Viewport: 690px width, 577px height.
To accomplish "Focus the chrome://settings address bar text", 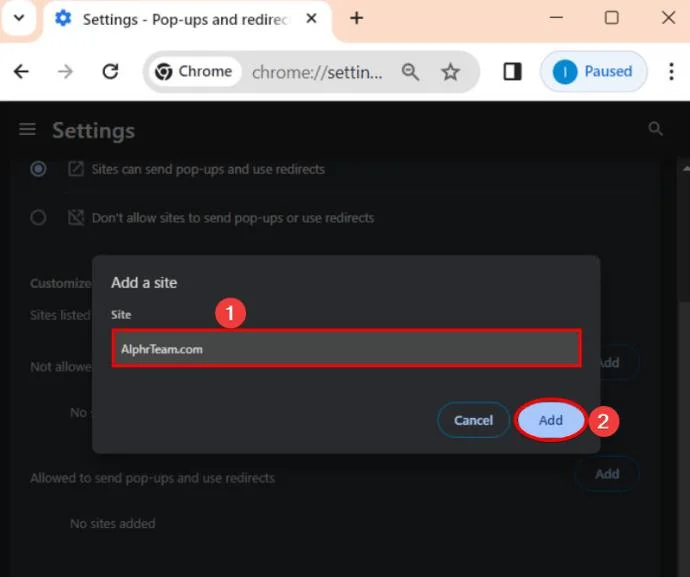I will coord(317,72).
